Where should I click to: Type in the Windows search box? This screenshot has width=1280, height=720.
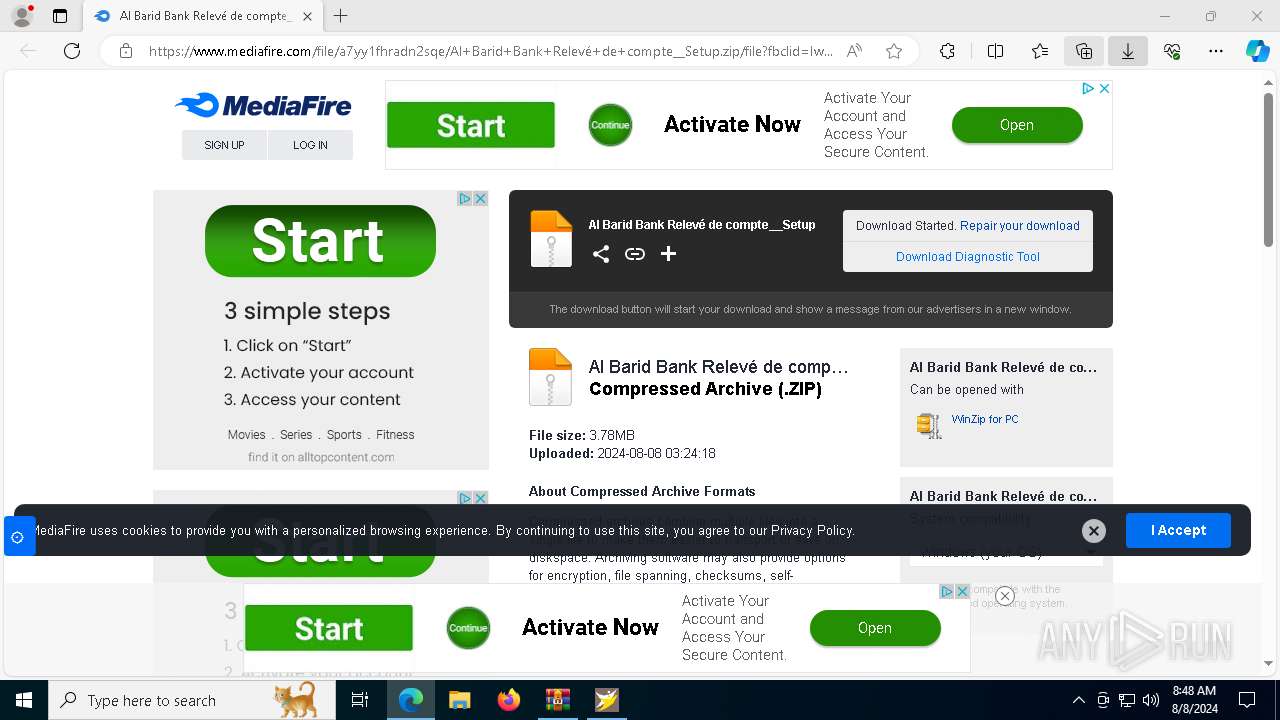pyautogui.click(x=192, y=700)
